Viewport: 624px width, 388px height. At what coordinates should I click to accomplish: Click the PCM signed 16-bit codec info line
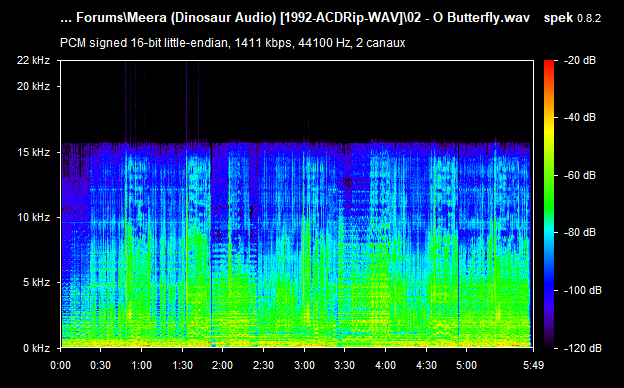pyautogui.click(x=232, y=43)
